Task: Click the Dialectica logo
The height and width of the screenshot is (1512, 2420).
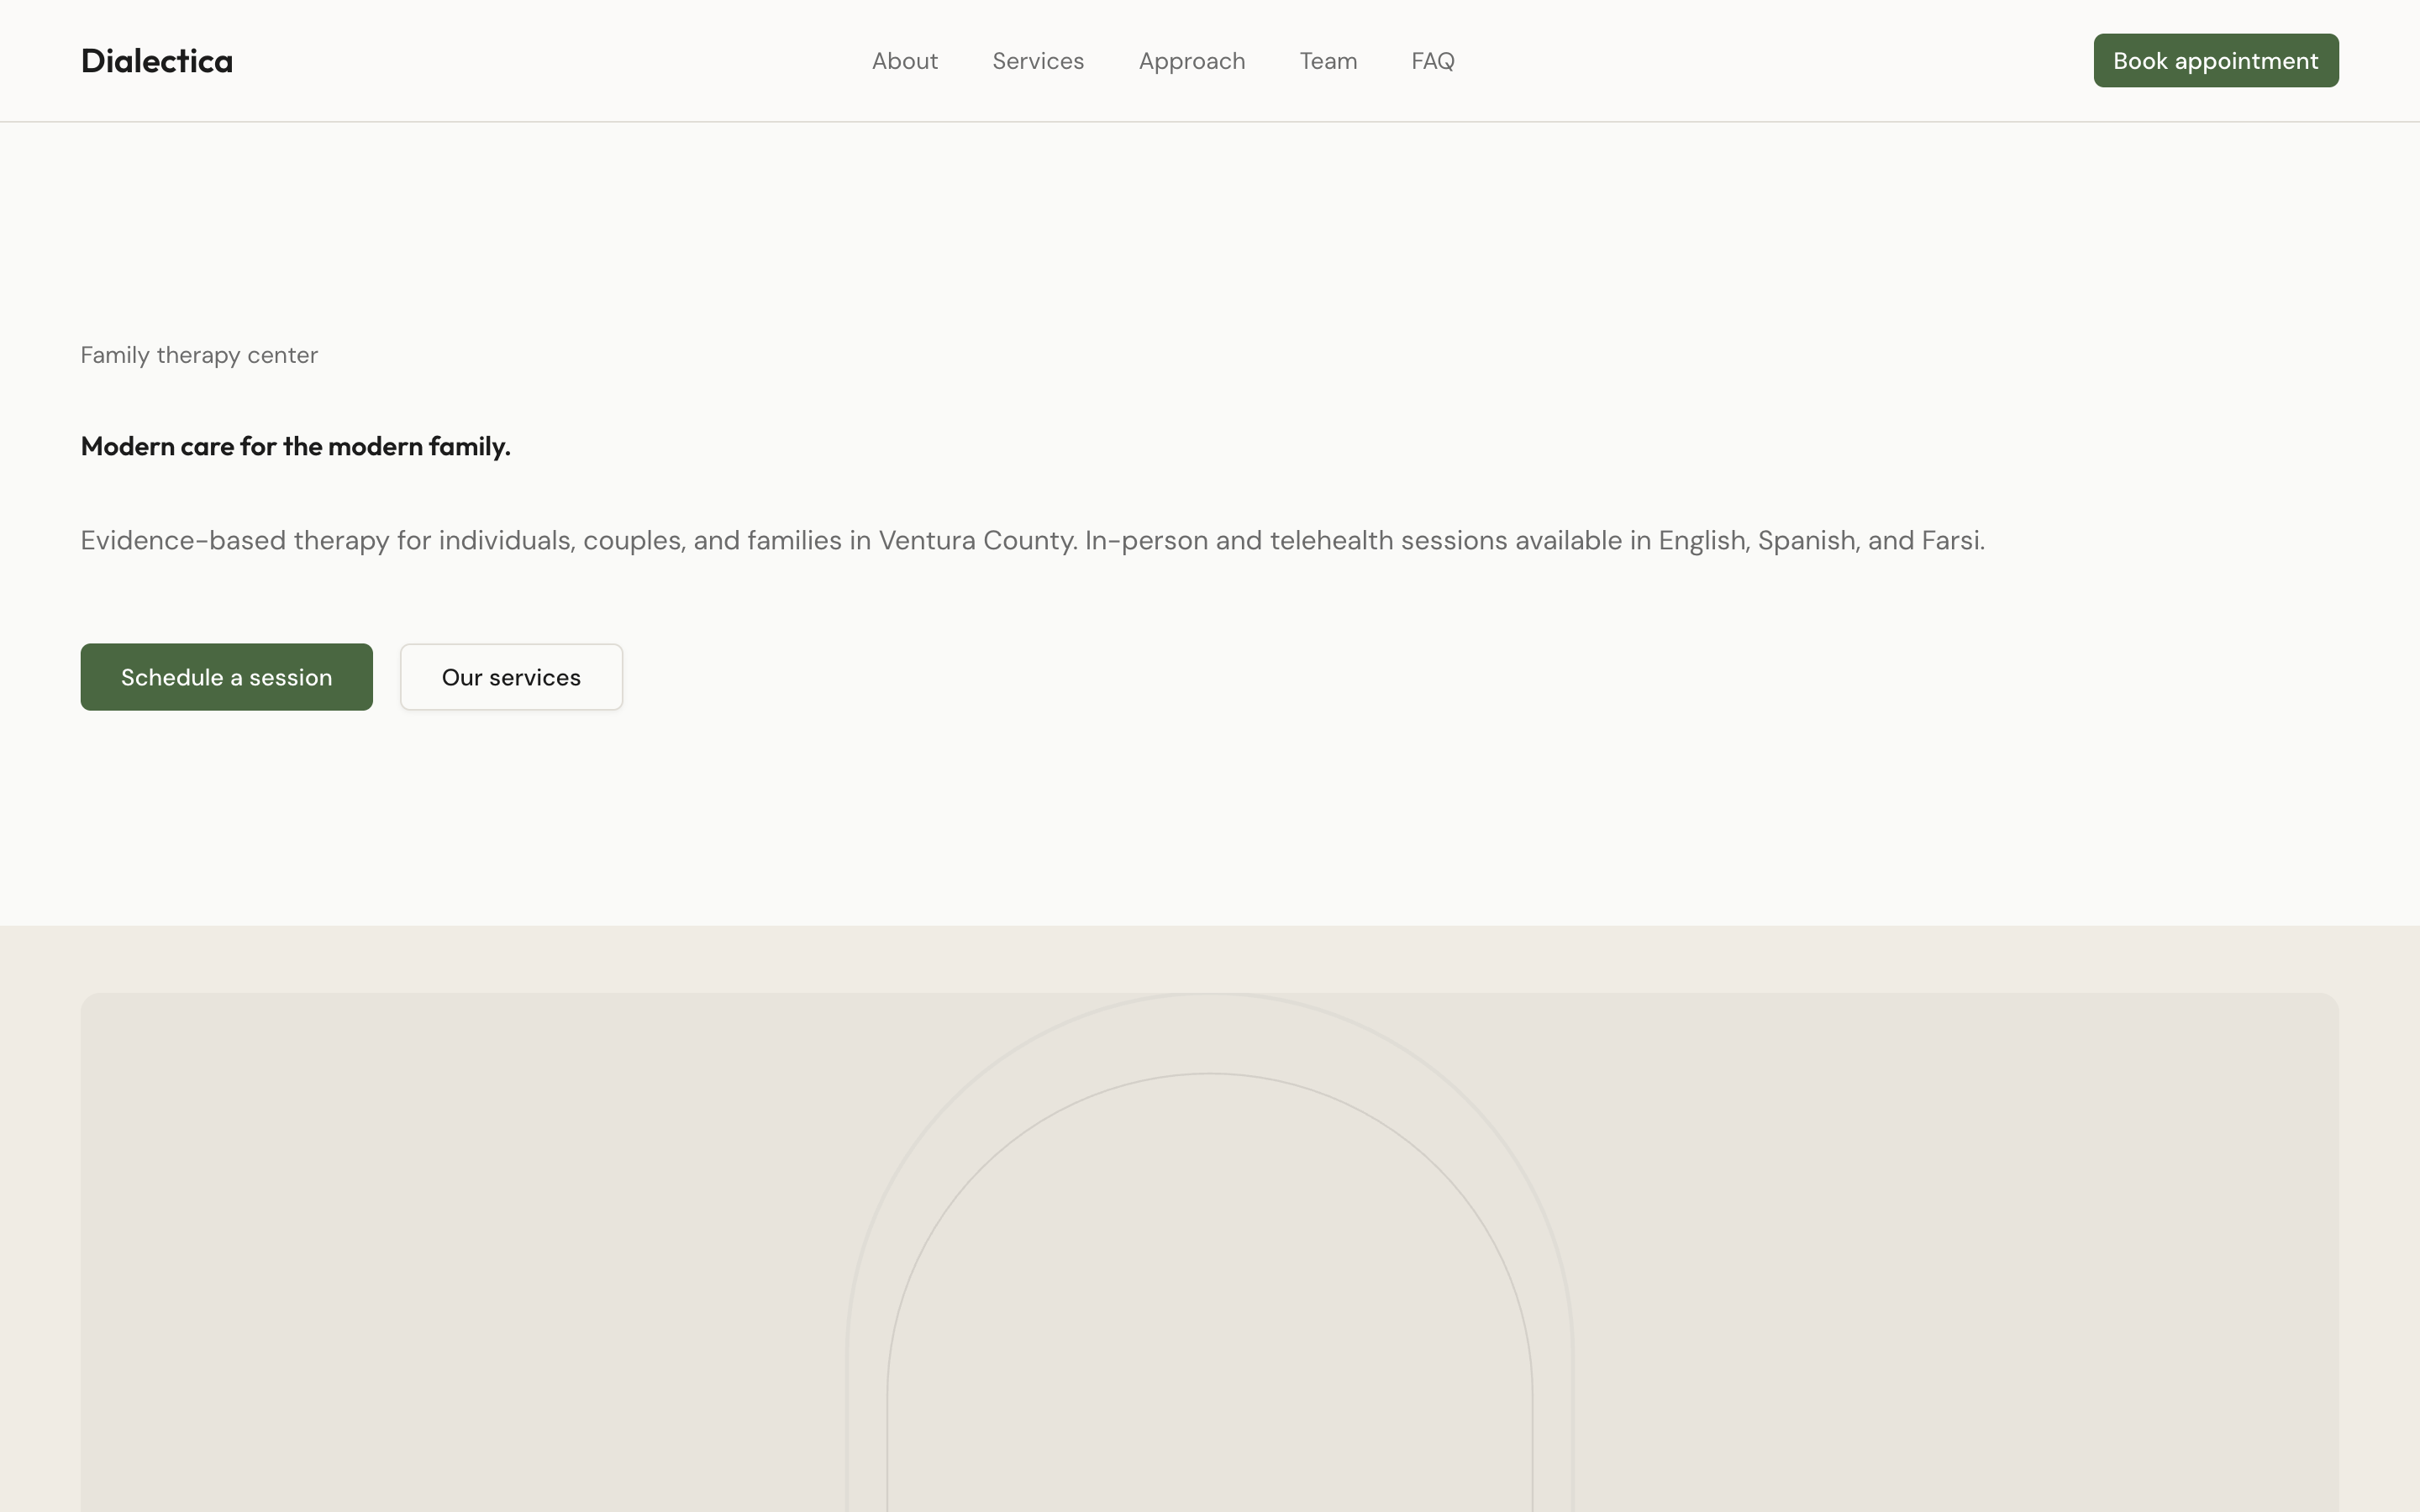Action: coord(157,61)
